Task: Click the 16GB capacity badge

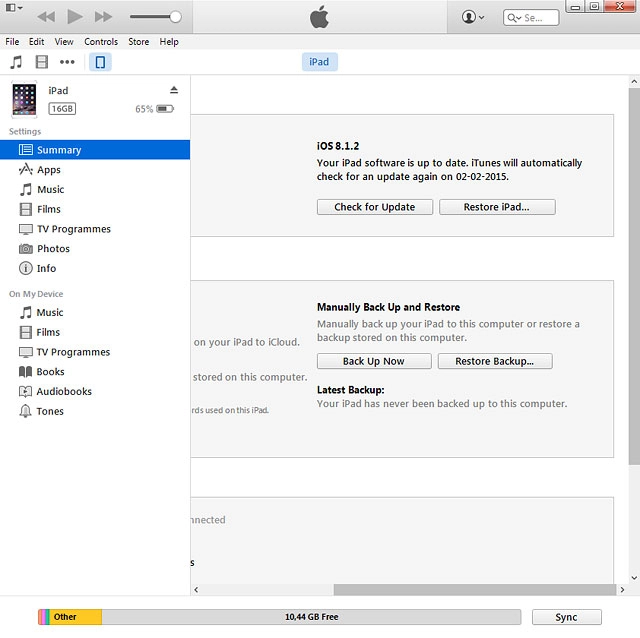Action: [62, 109]
